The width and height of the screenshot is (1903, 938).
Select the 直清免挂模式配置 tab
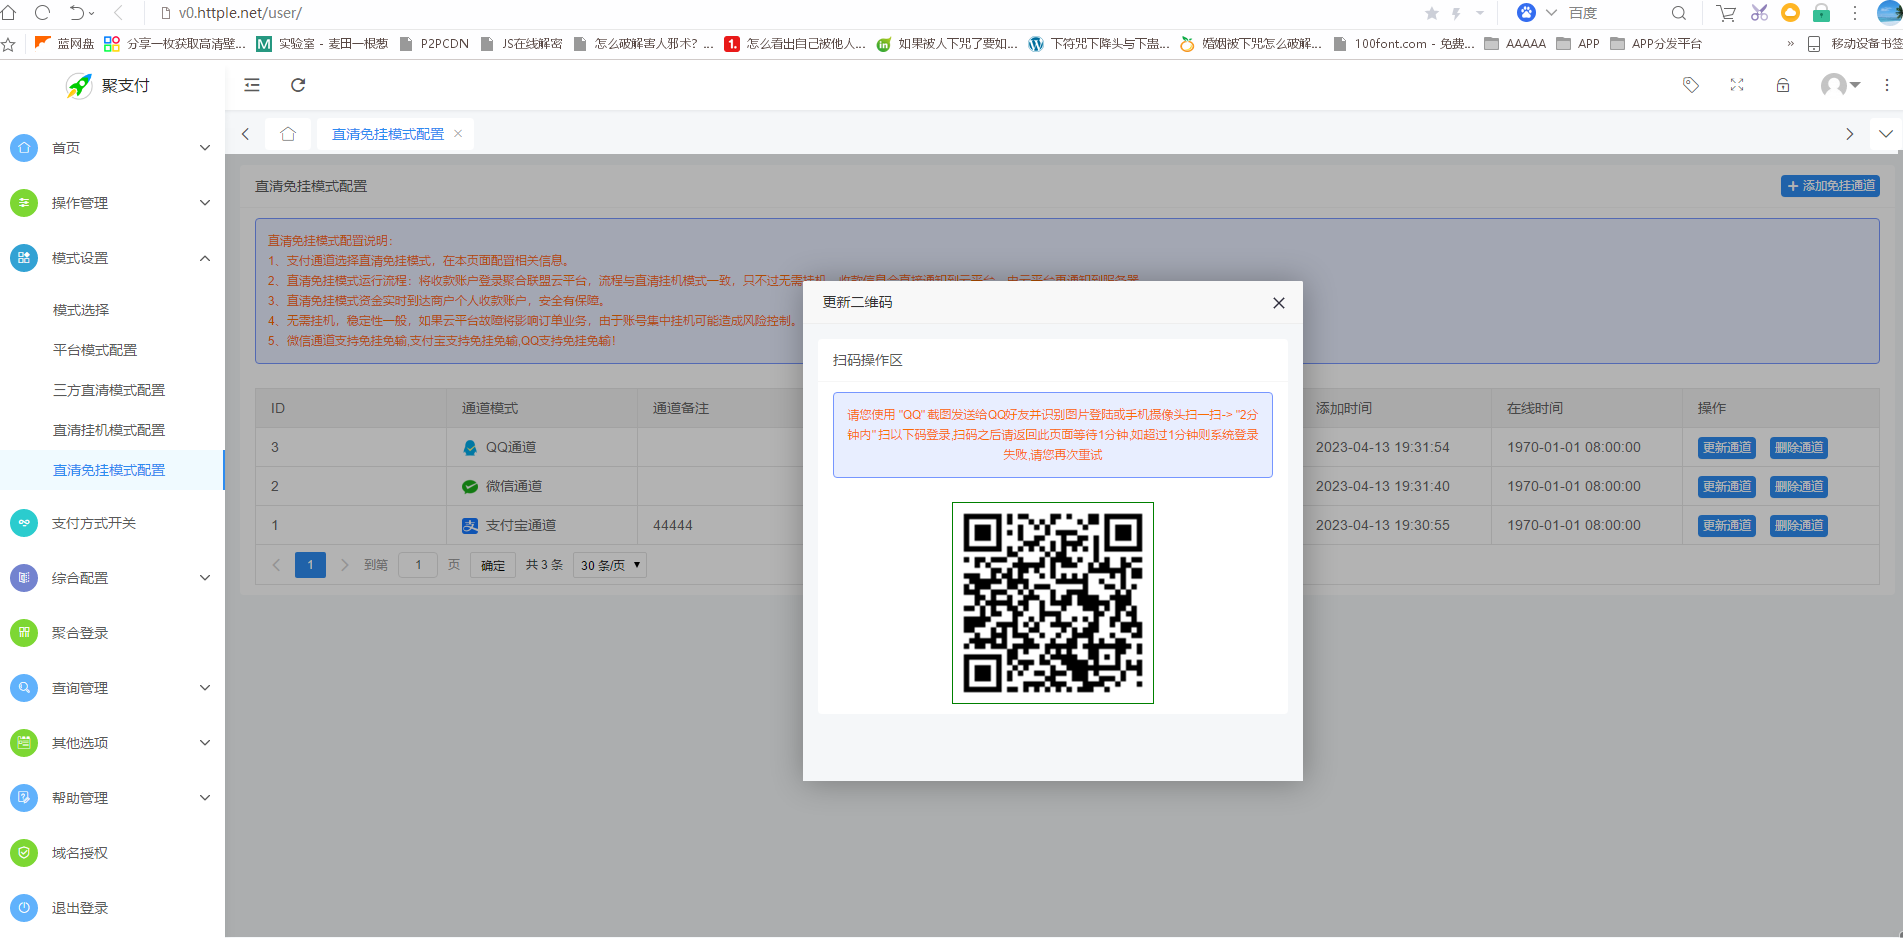click(x=388, y=134)
